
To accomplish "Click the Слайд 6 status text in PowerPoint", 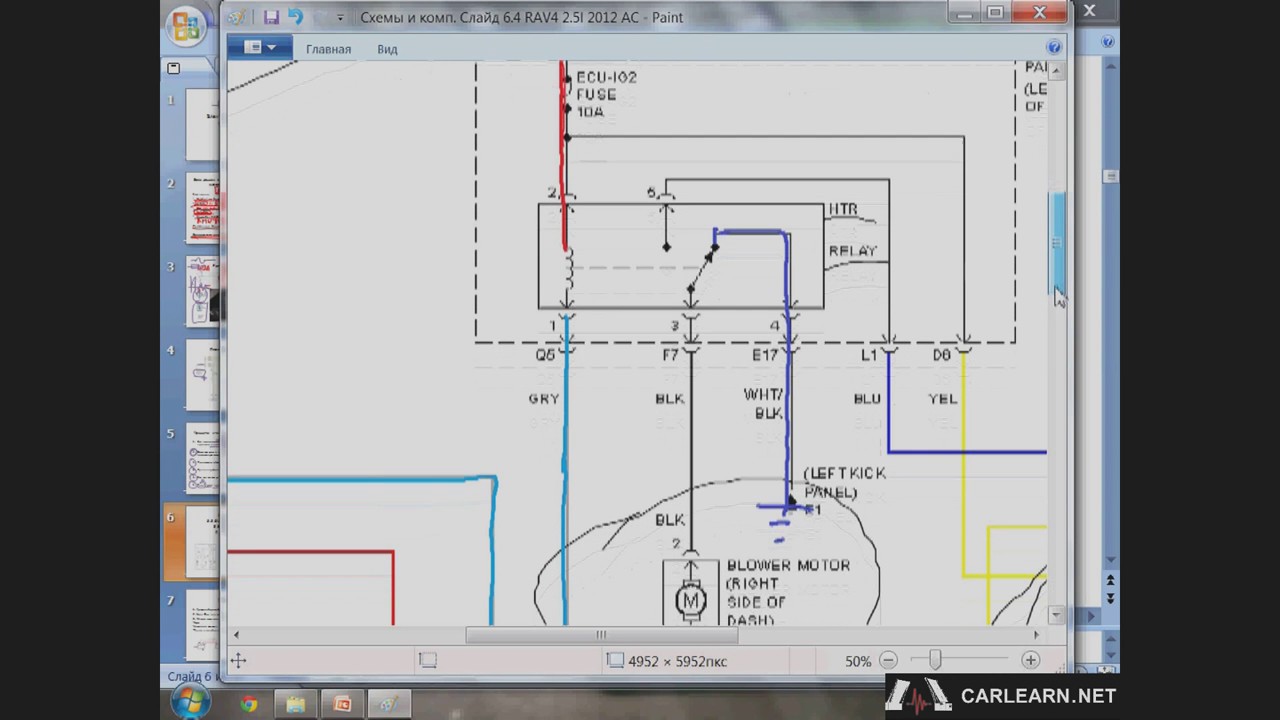I will point(190,677).
